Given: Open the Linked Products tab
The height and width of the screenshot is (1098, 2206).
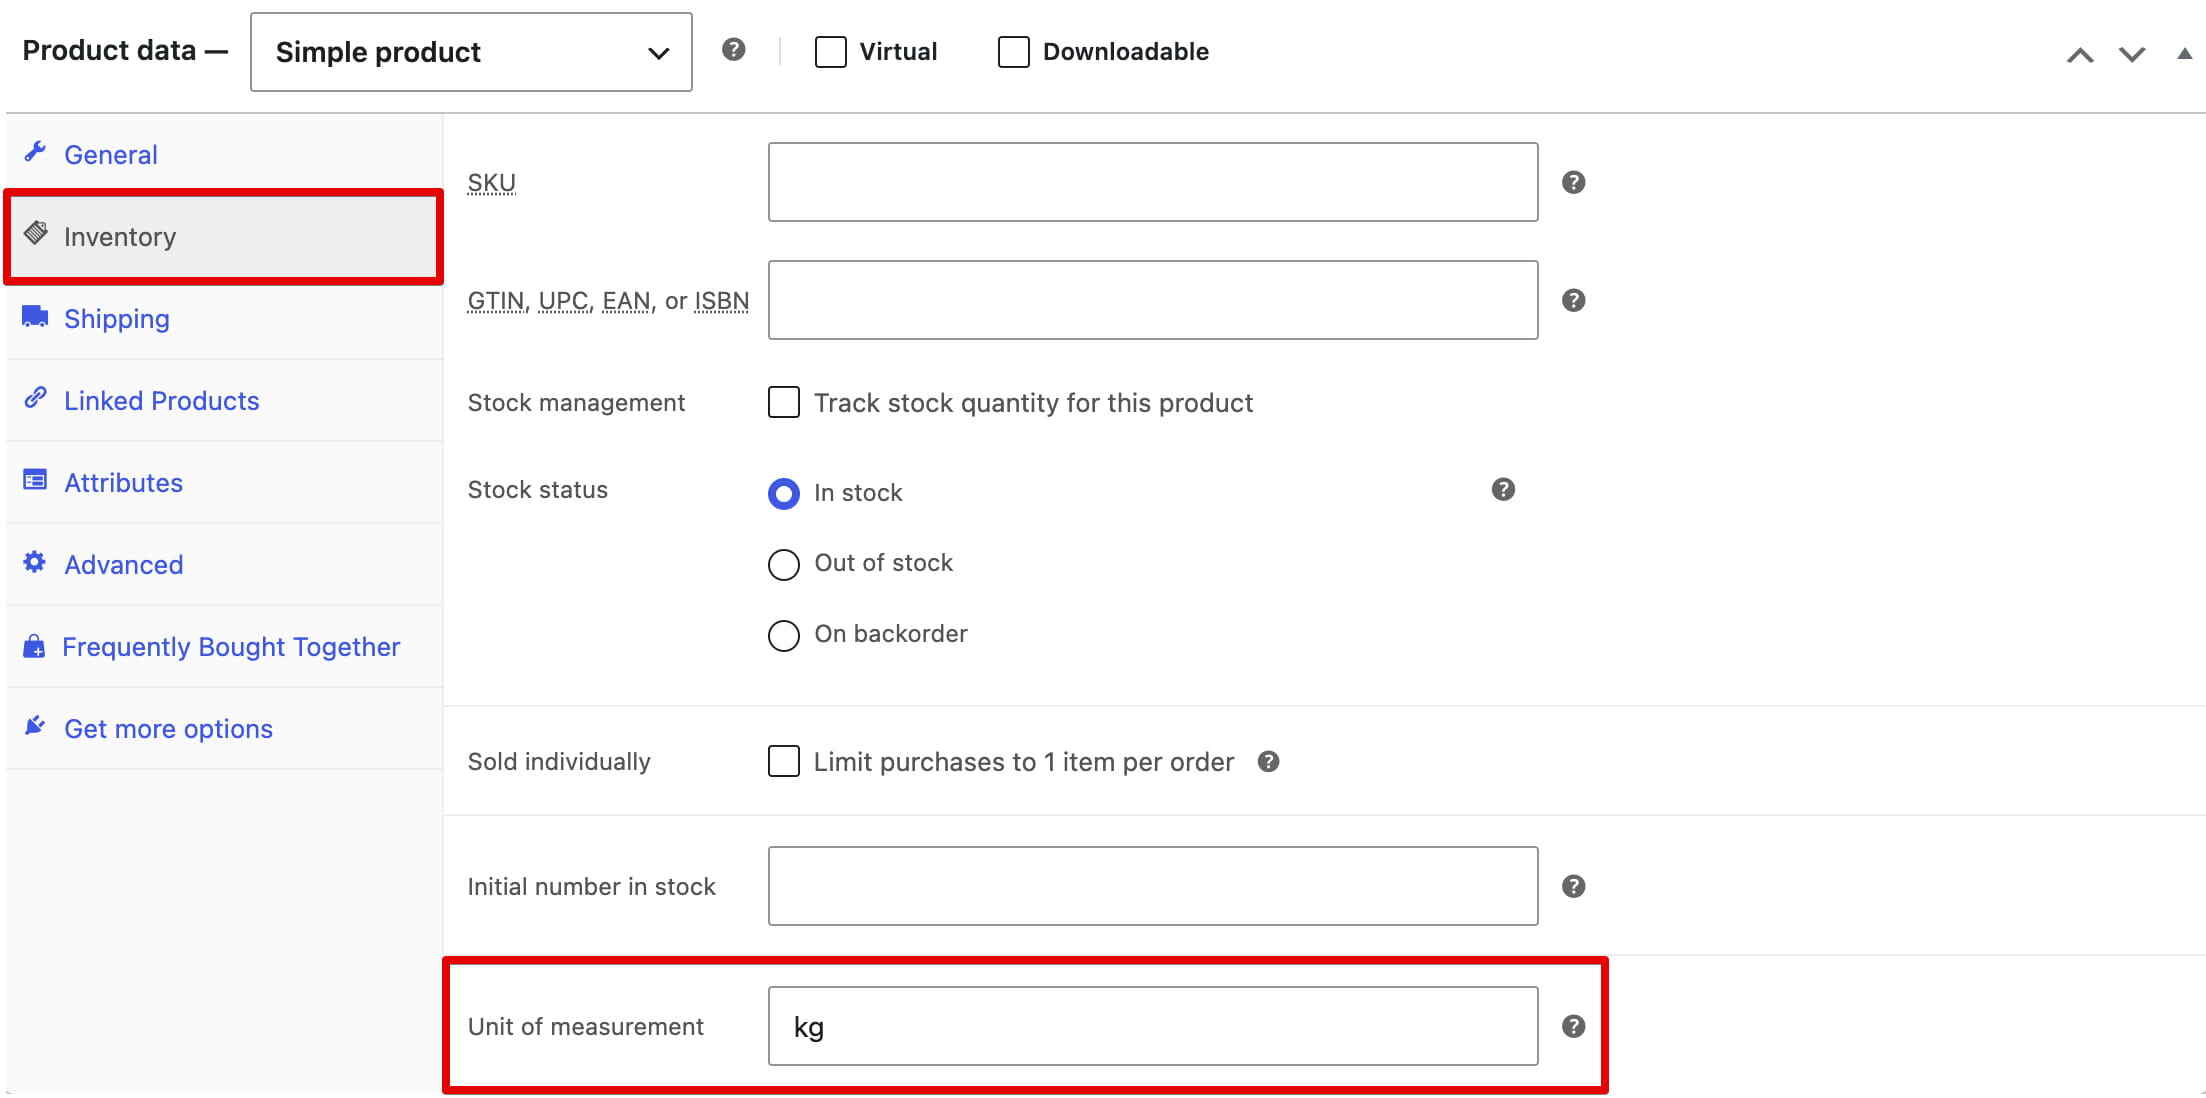Looking at the screenshot, I should click(x=225, y=401).
